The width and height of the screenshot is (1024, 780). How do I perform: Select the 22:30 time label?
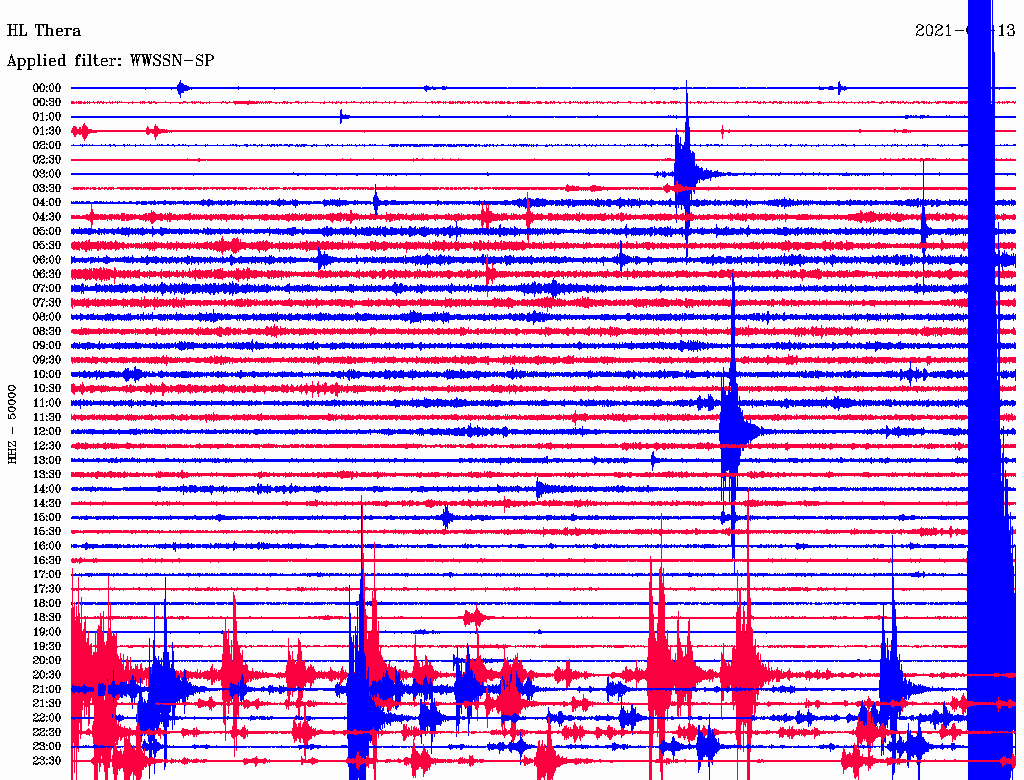(47, 732)
